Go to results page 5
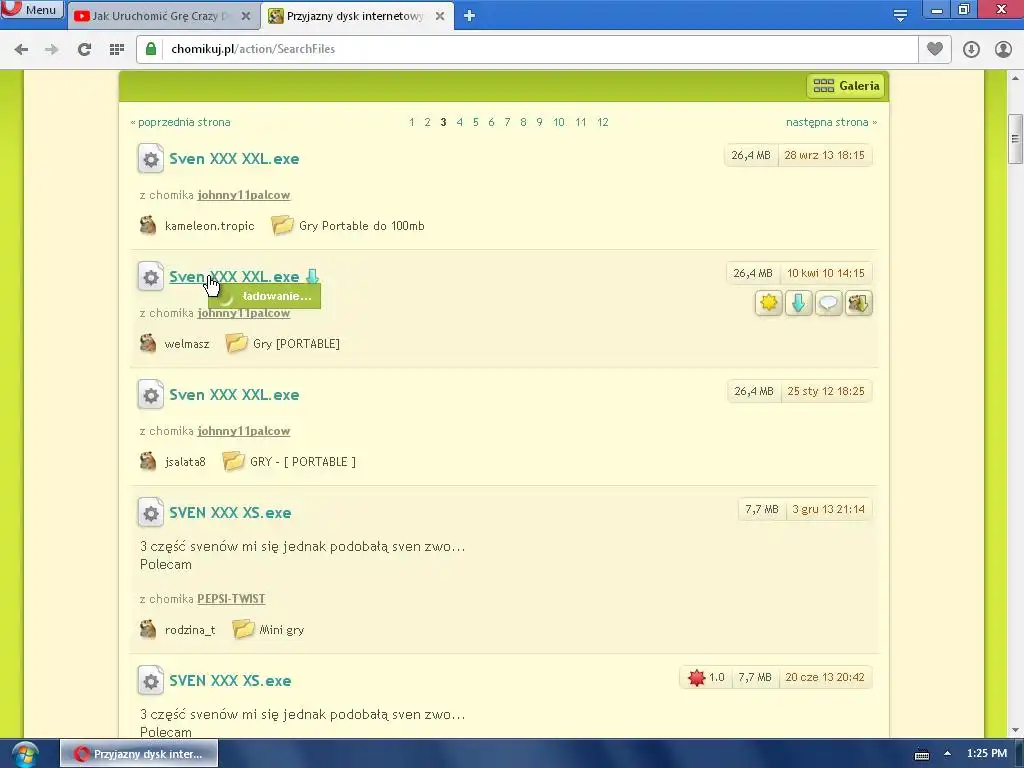 [x=475, y=122]
